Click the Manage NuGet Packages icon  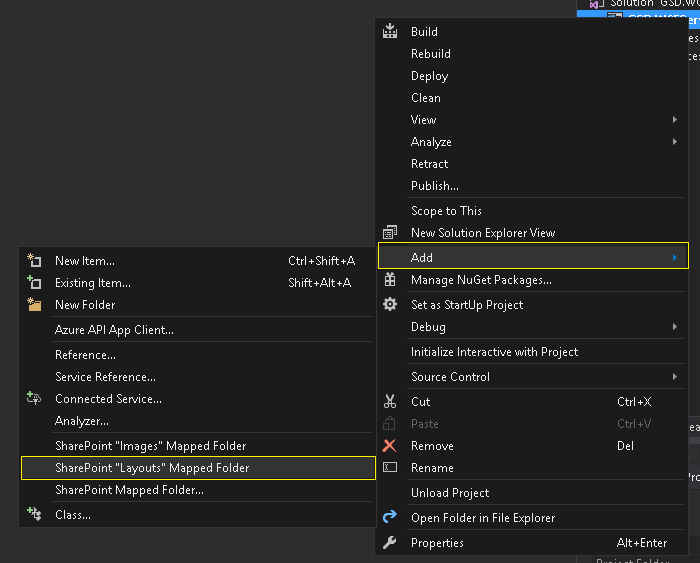click(390, 280)
